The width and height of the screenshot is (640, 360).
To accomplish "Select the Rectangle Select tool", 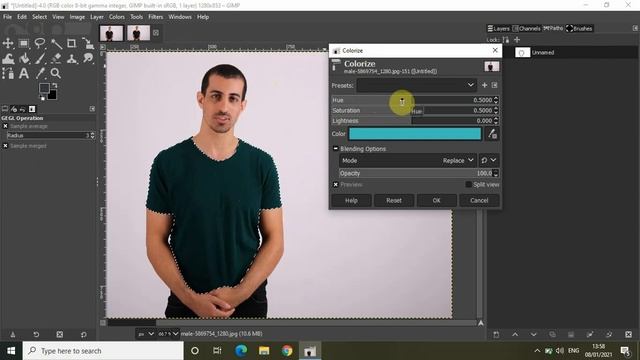I will (24, 43).
